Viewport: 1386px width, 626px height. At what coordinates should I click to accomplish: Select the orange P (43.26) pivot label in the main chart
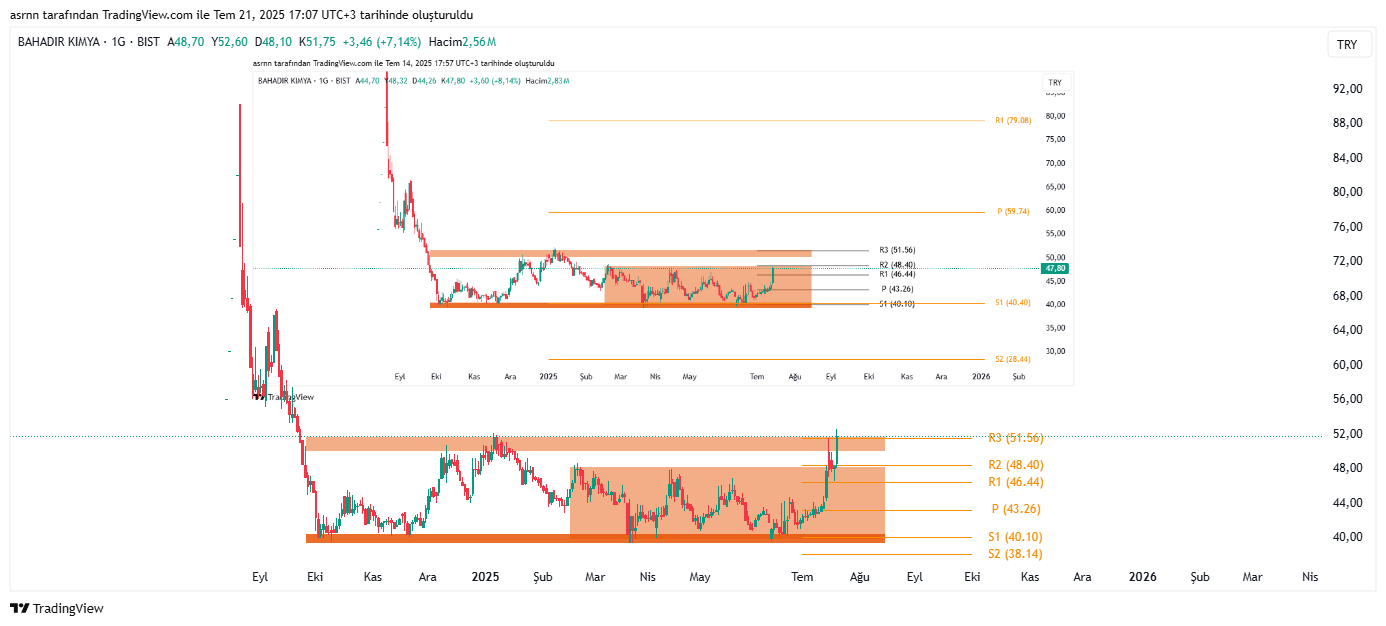[1015, 510]
